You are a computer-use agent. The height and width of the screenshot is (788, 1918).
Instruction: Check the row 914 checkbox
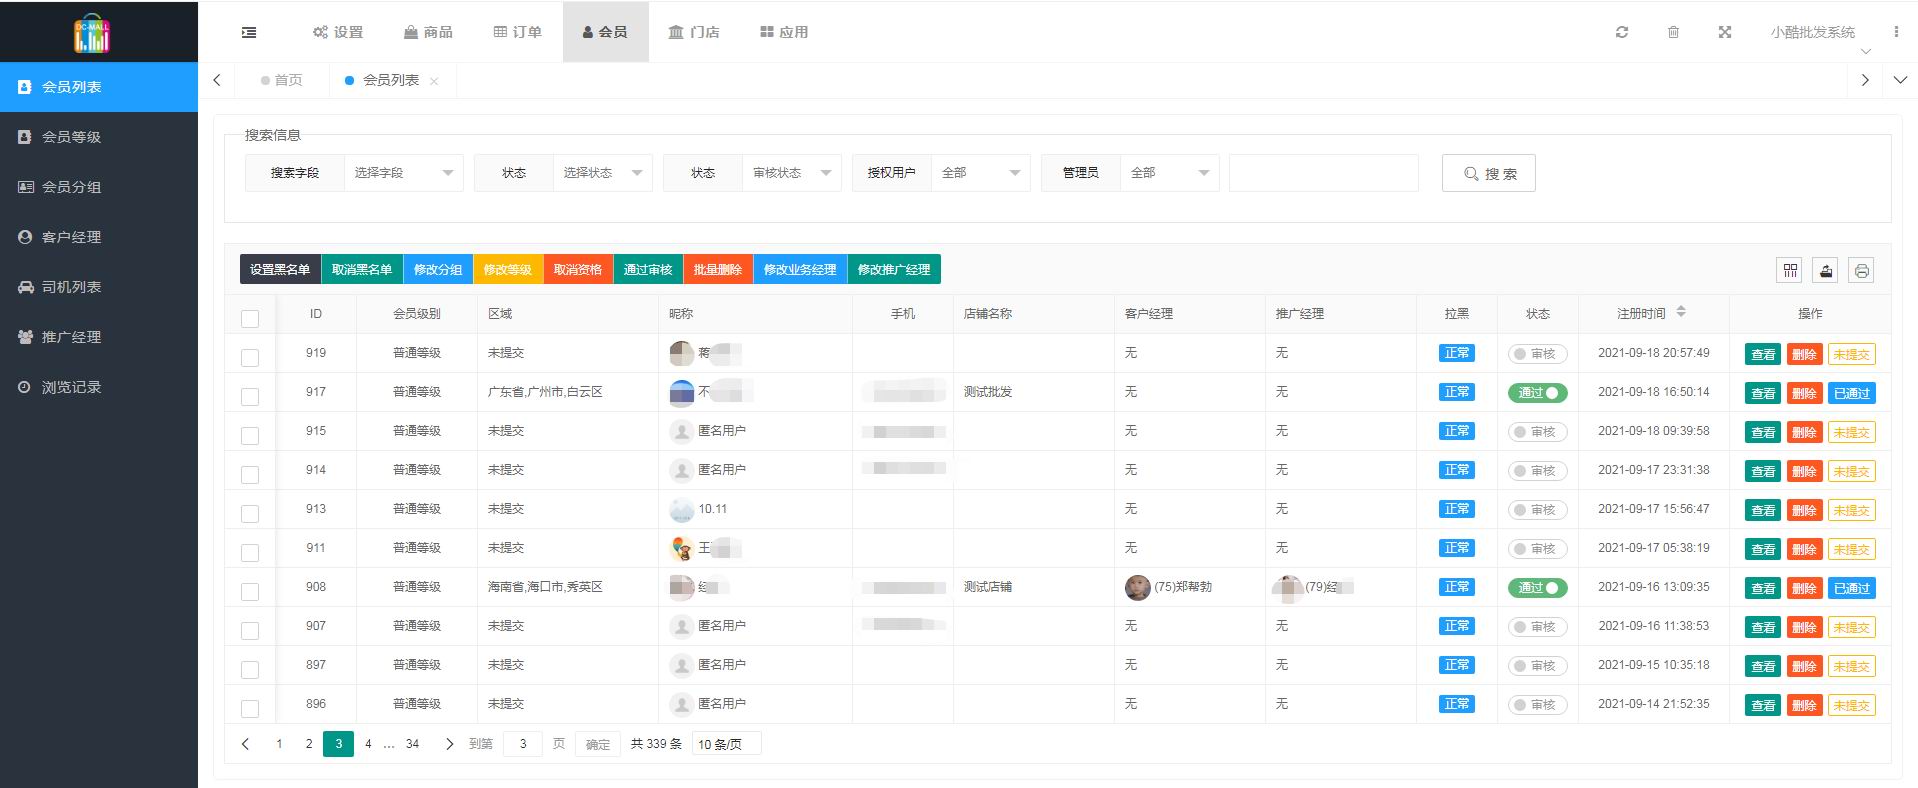250,474
